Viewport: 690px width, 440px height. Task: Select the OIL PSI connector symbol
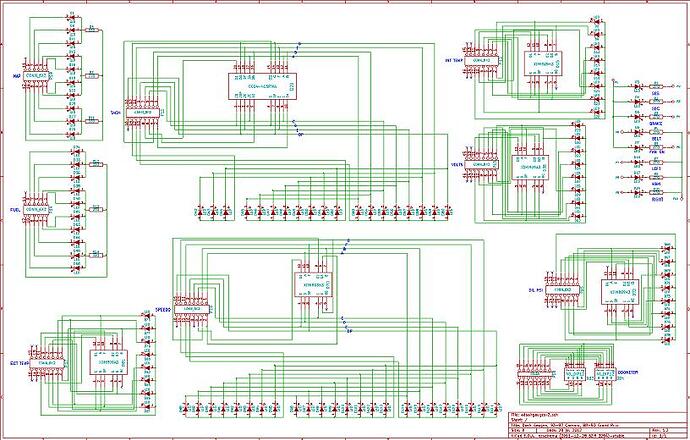(x=563, y=290)
